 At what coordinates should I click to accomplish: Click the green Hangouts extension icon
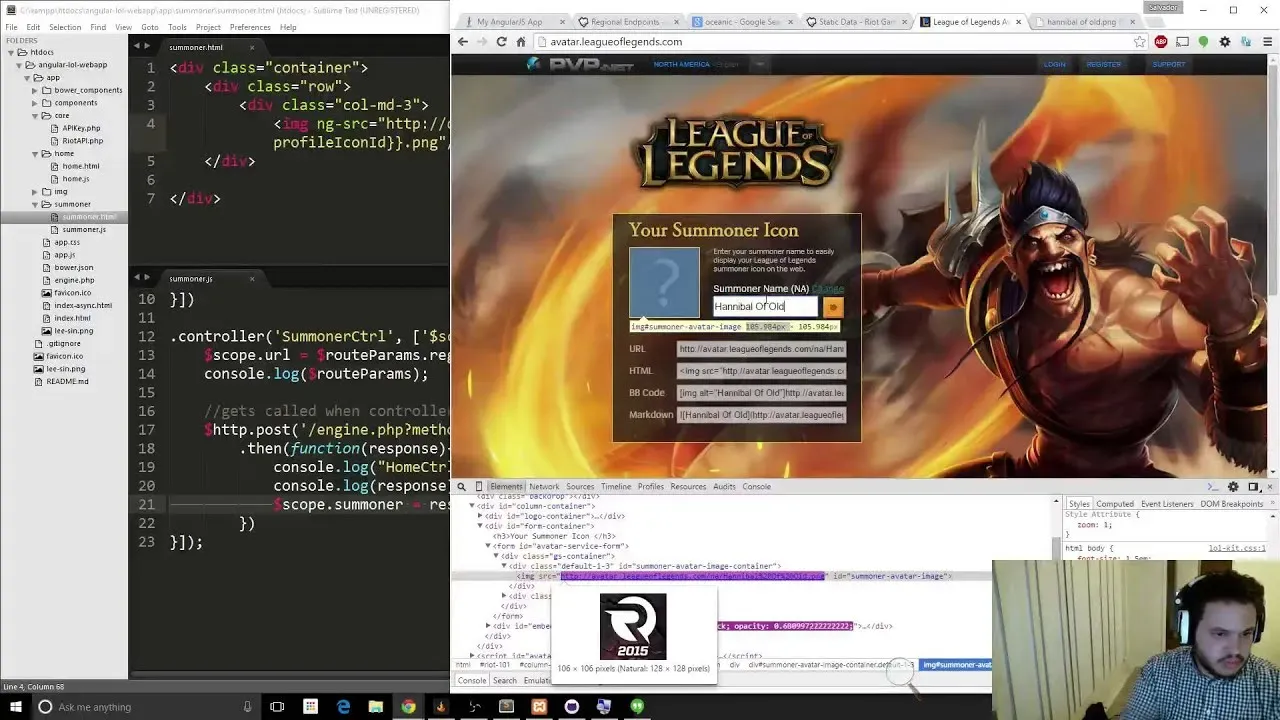coord(1203,42)
